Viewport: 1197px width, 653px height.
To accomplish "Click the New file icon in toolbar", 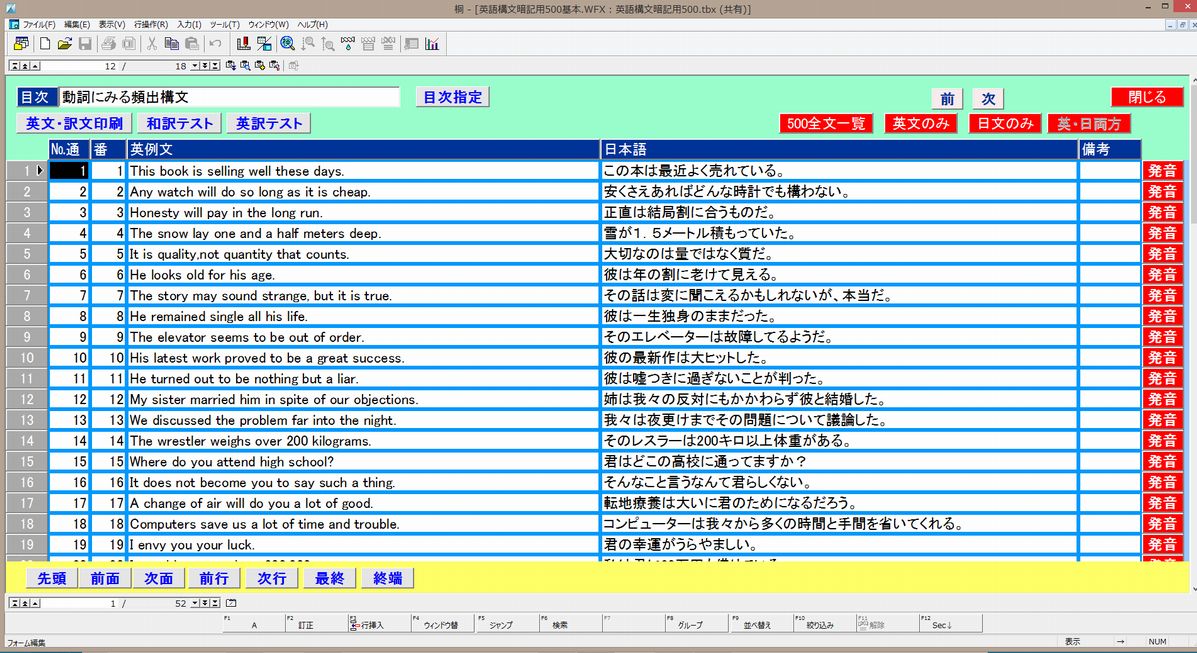I will point(45,44).
